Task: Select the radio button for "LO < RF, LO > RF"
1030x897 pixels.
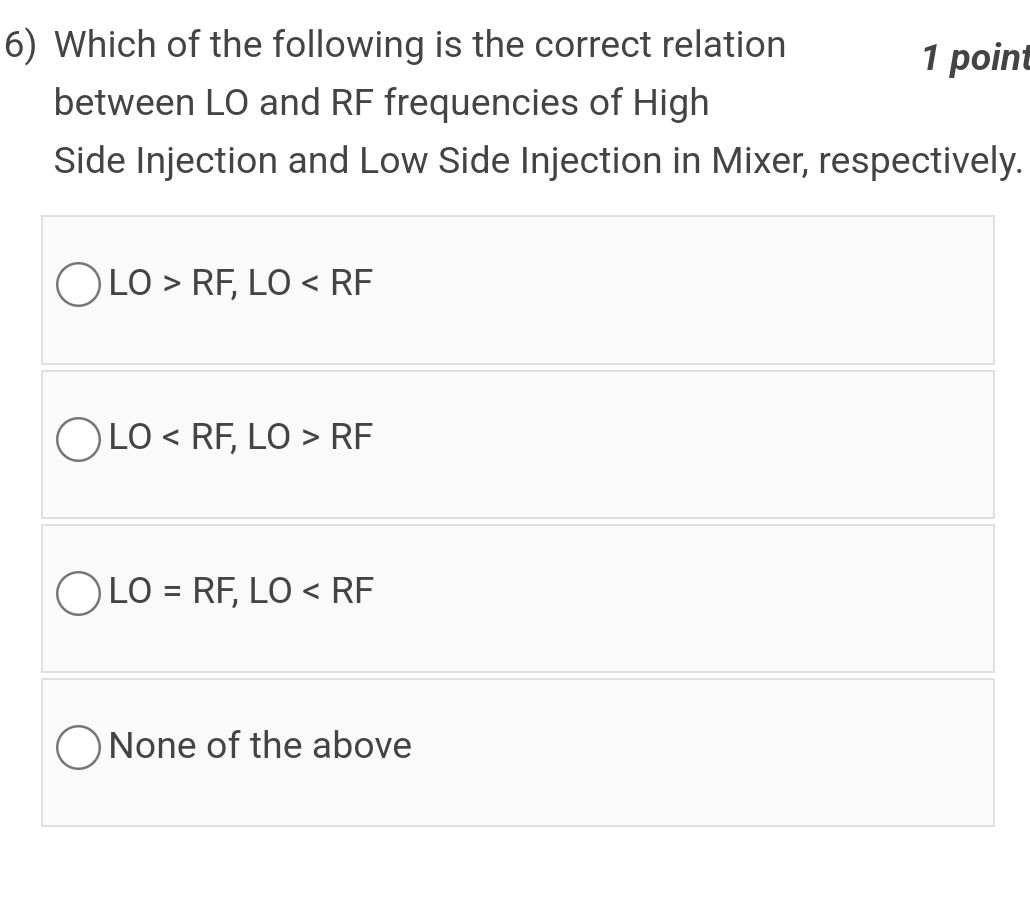Action: [x=78, y=439]
